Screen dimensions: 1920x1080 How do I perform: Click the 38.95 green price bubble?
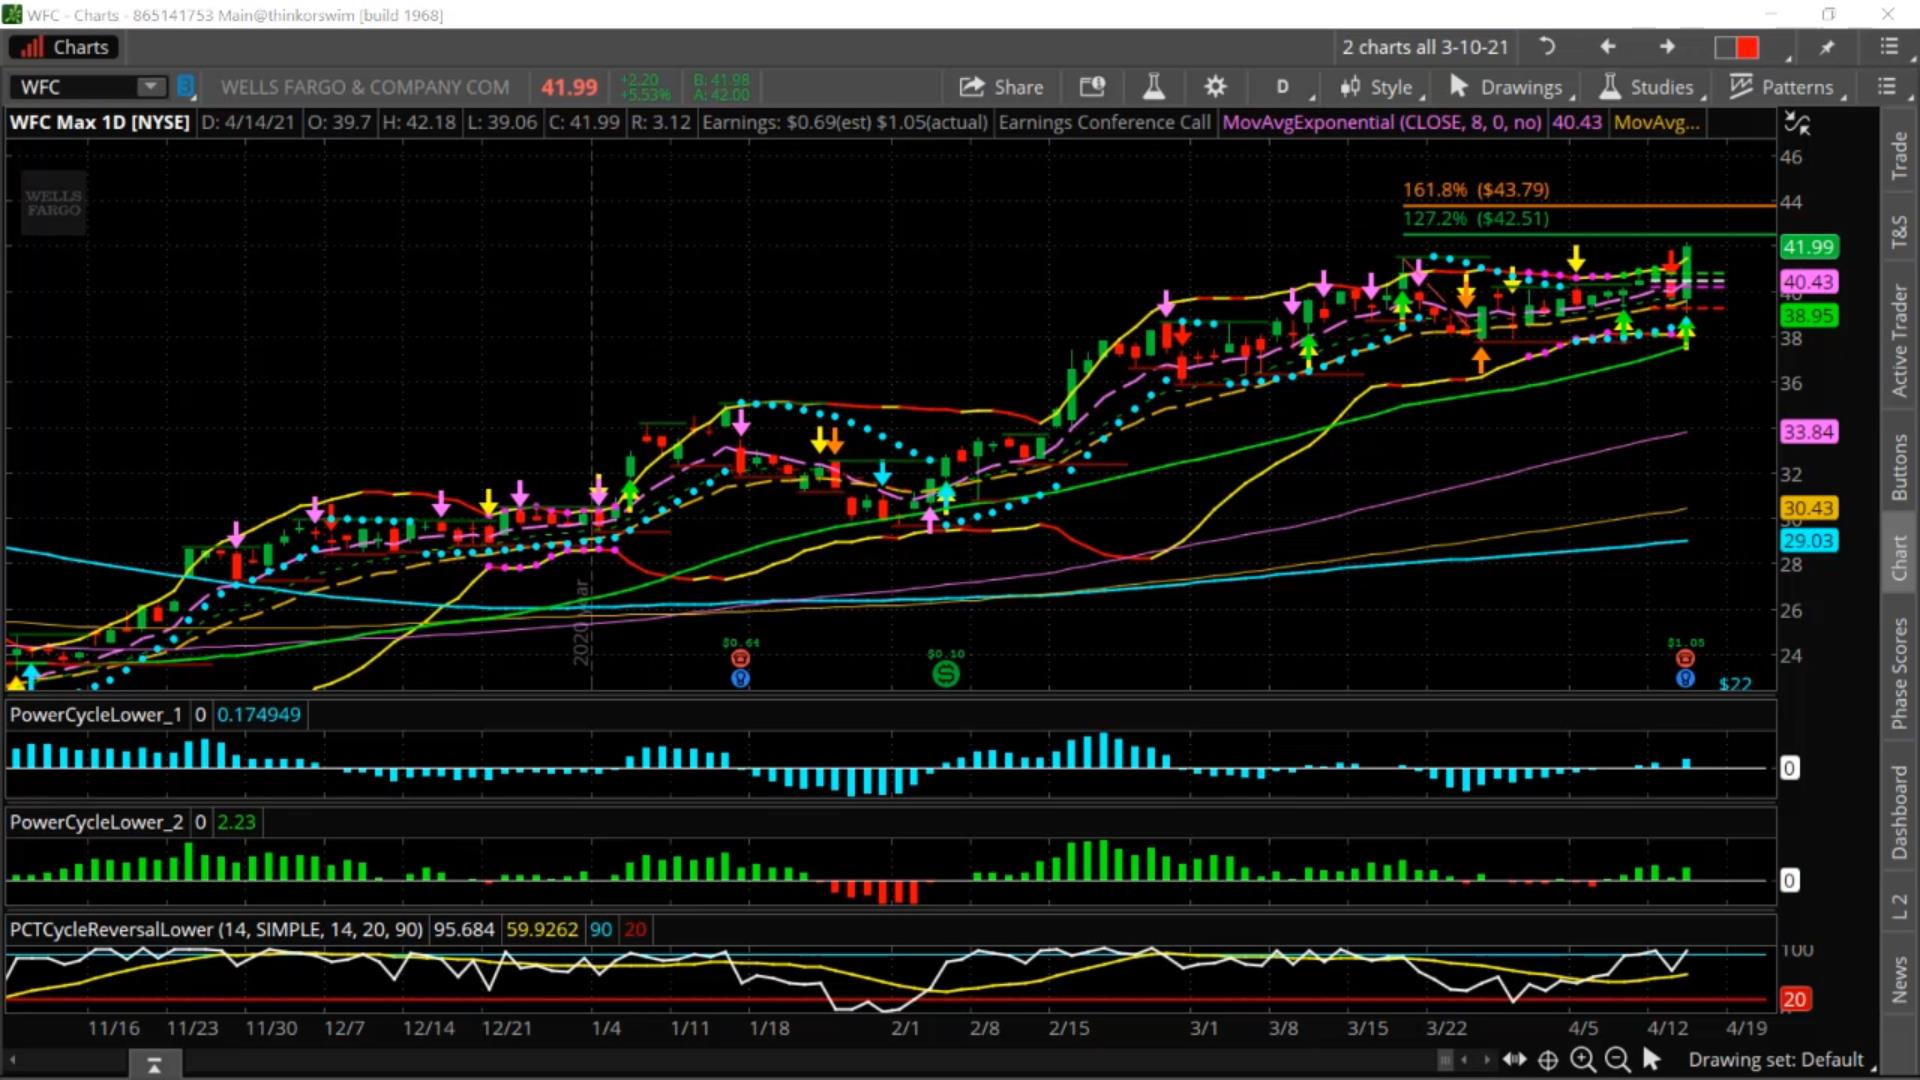tap(1809, 315)
